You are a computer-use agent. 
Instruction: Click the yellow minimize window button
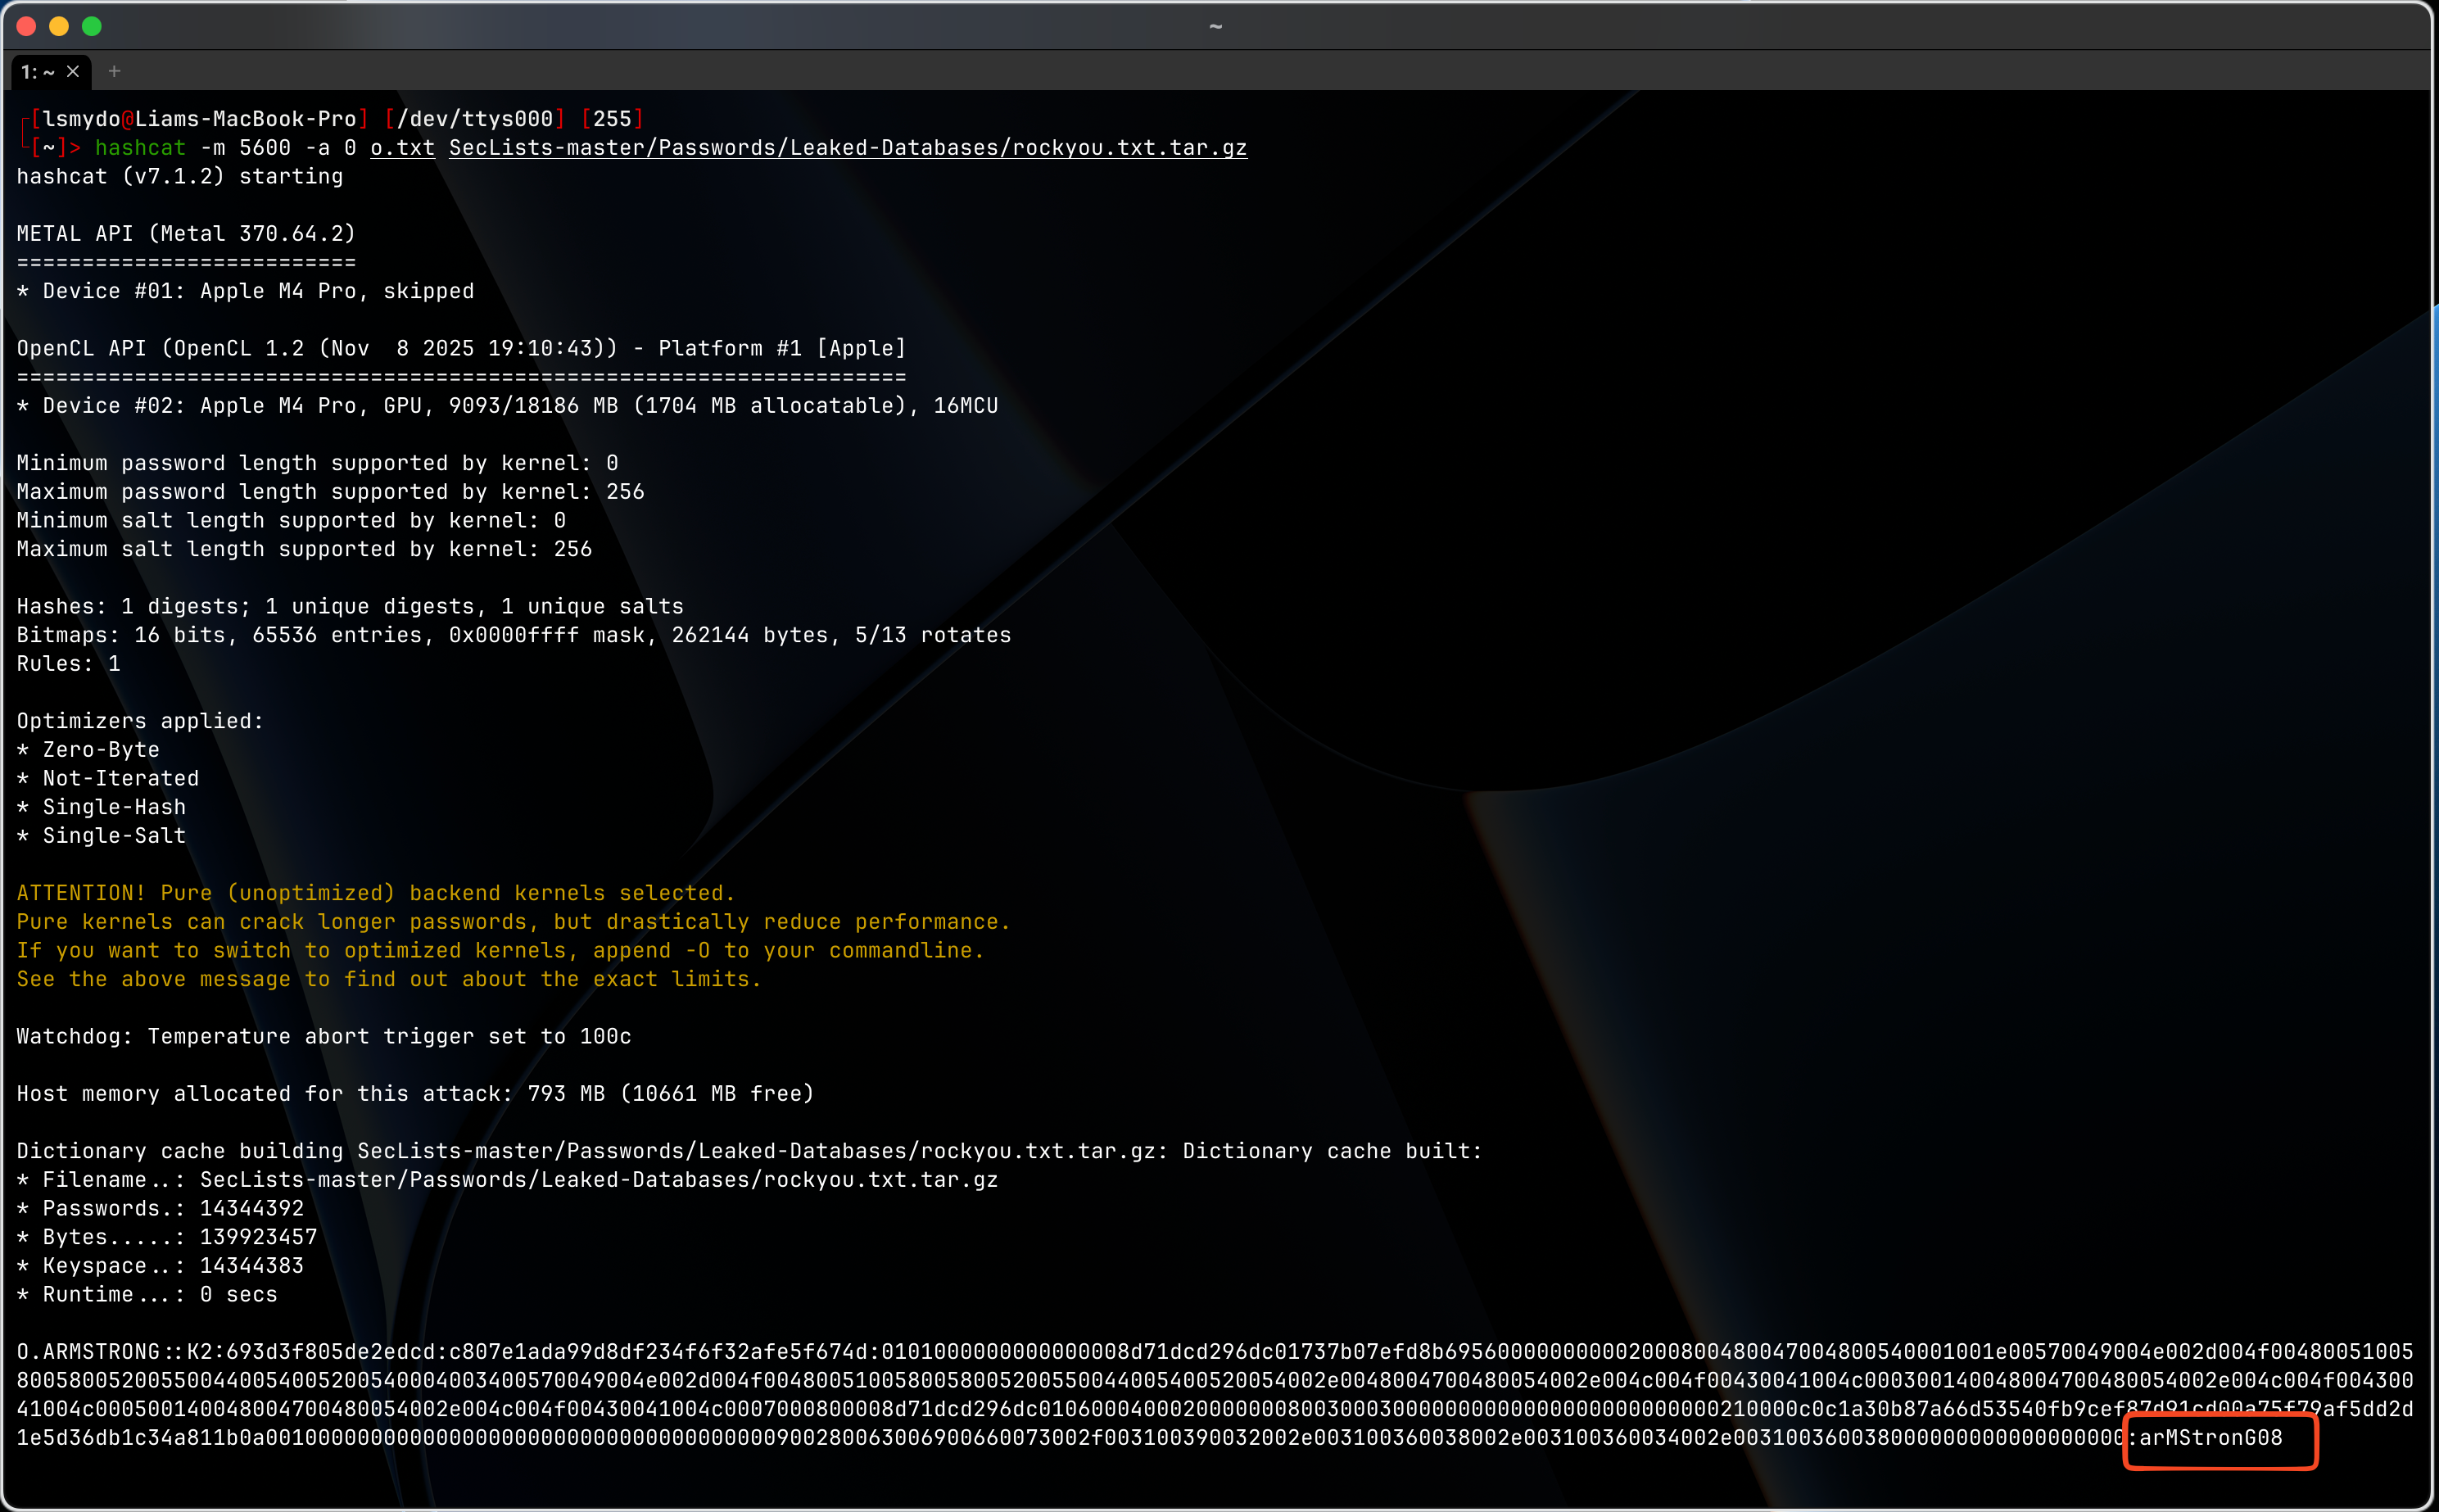[59, 26]
